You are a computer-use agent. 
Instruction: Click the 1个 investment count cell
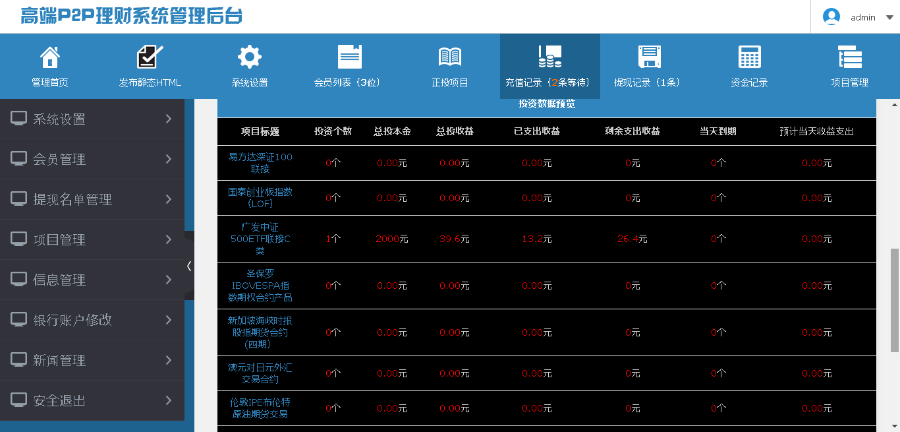pos(333,239)
